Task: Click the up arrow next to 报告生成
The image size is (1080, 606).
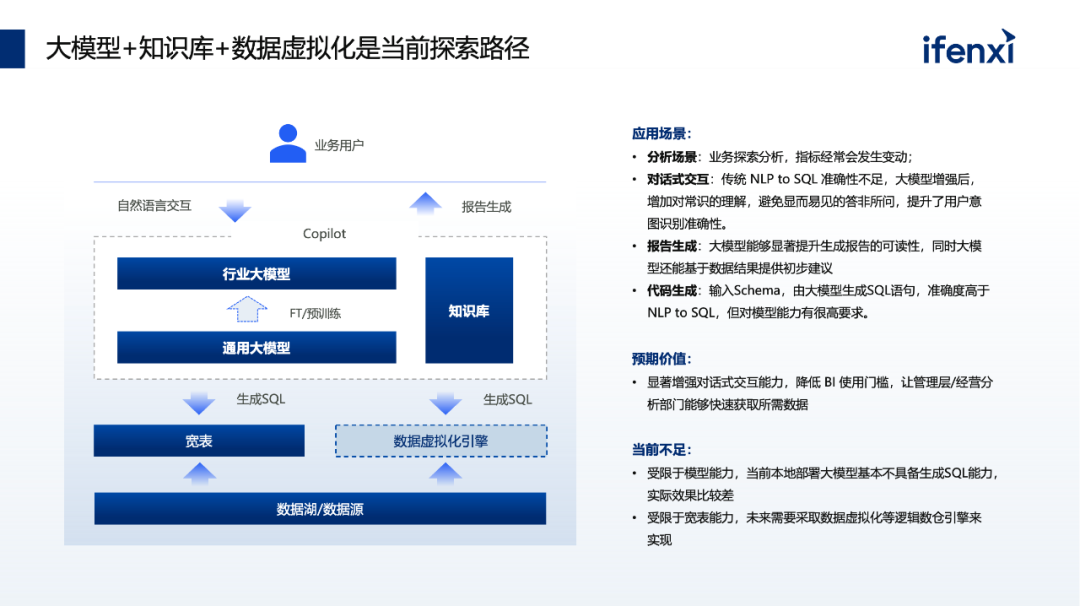Action: 426,204
